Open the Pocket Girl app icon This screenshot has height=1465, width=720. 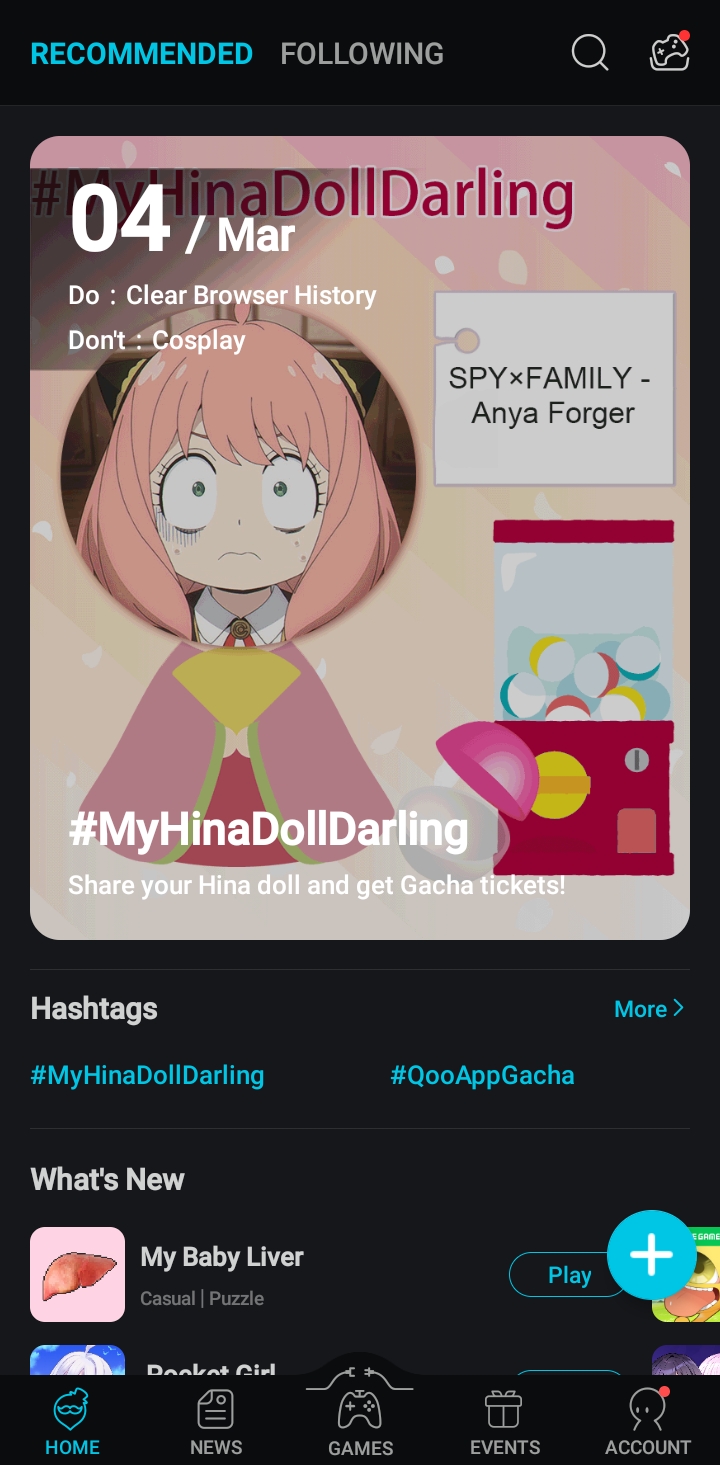pos(78,1362)
